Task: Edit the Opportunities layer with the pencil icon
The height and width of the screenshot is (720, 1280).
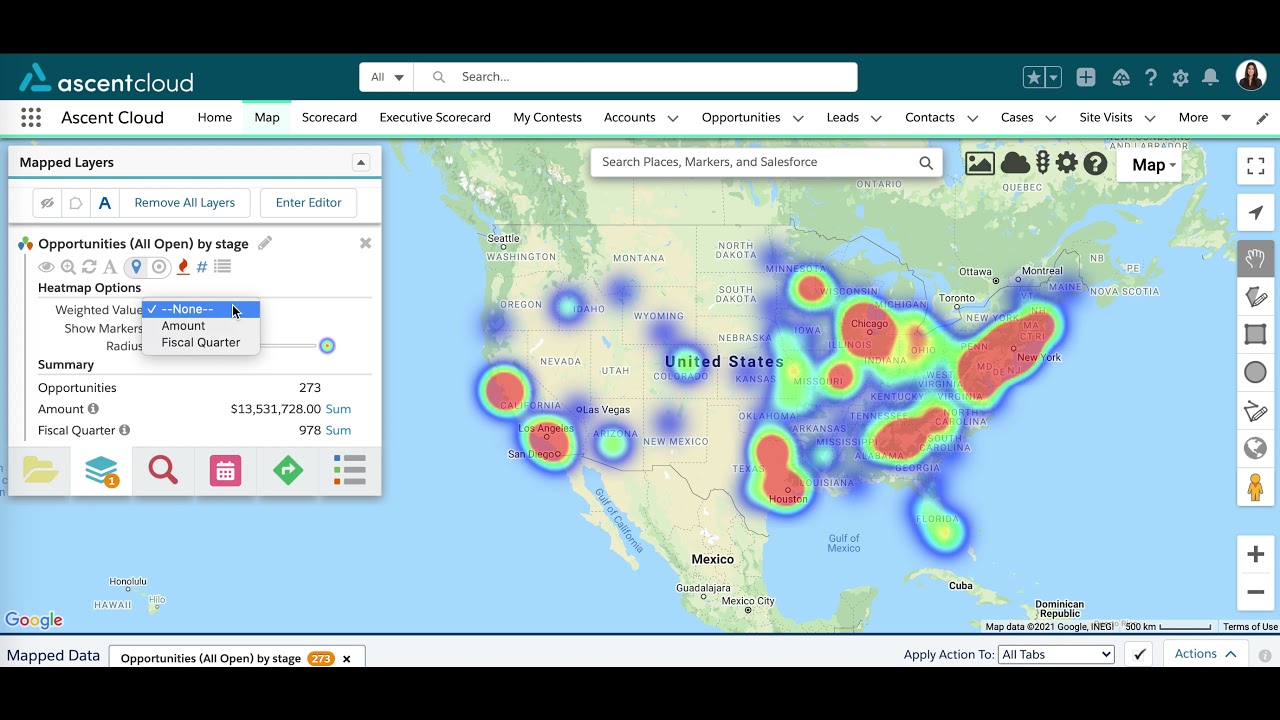Action: [265, 243]
